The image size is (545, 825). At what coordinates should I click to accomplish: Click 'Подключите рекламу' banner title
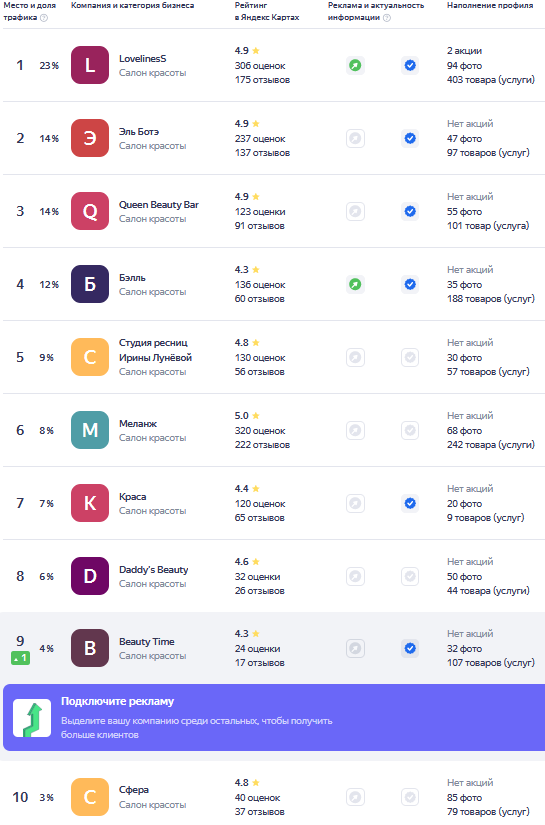point(117,701)
